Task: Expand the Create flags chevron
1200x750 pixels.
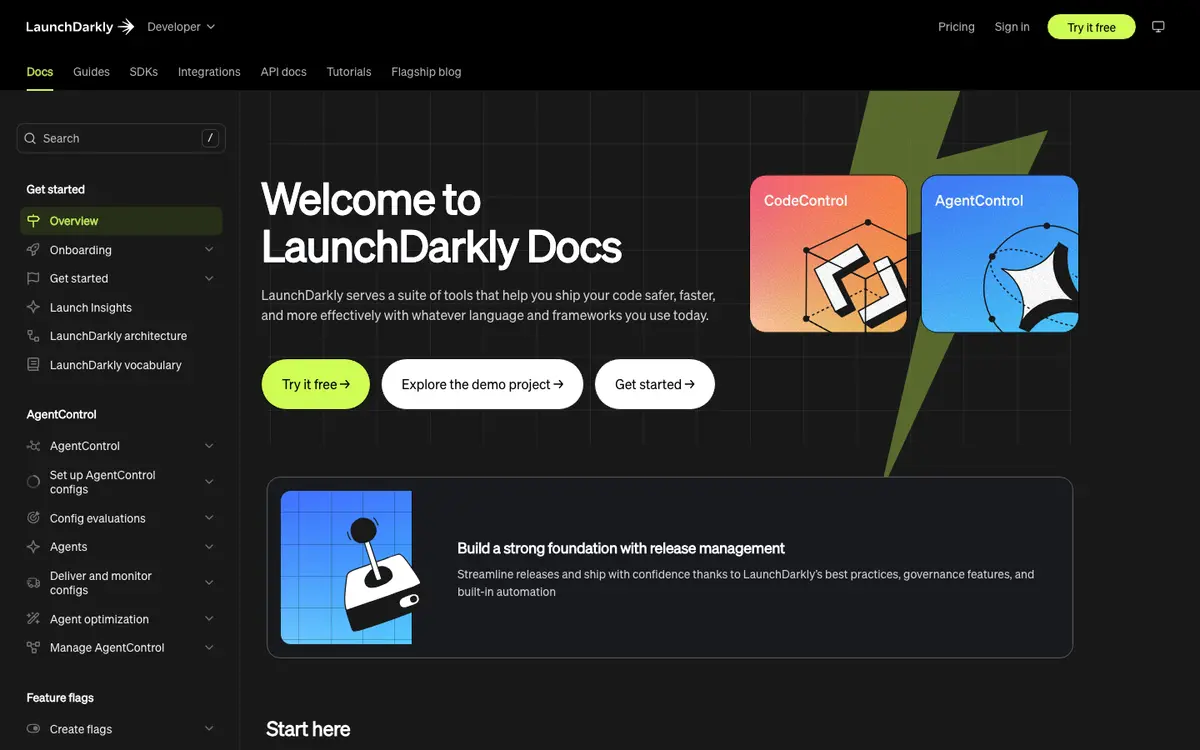Action: [209, 729]
